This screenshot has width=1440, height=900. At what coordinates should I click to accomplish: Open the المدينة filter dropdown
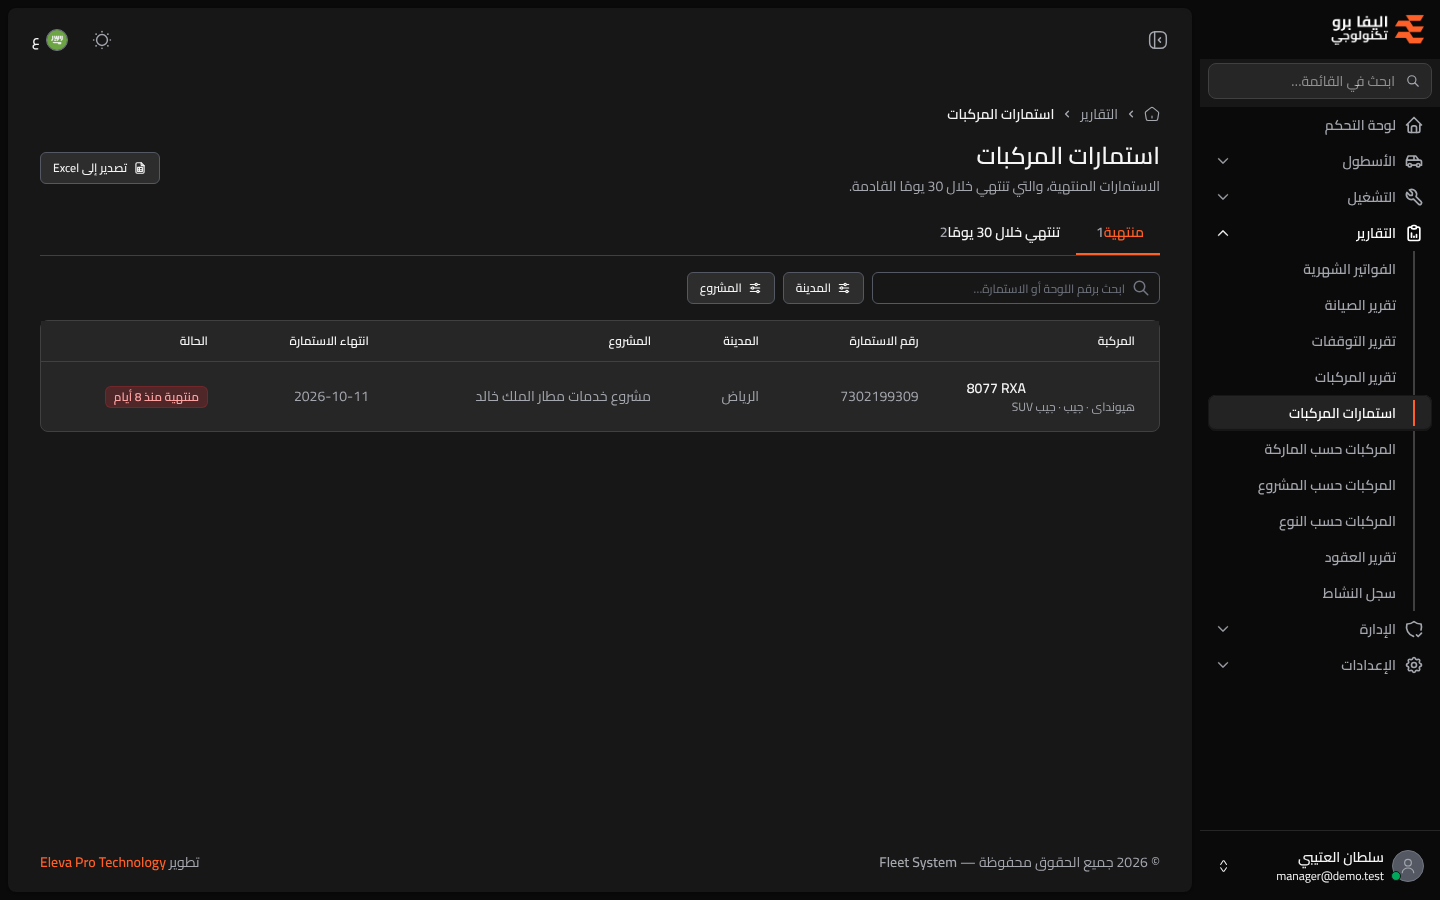[823, 288]
